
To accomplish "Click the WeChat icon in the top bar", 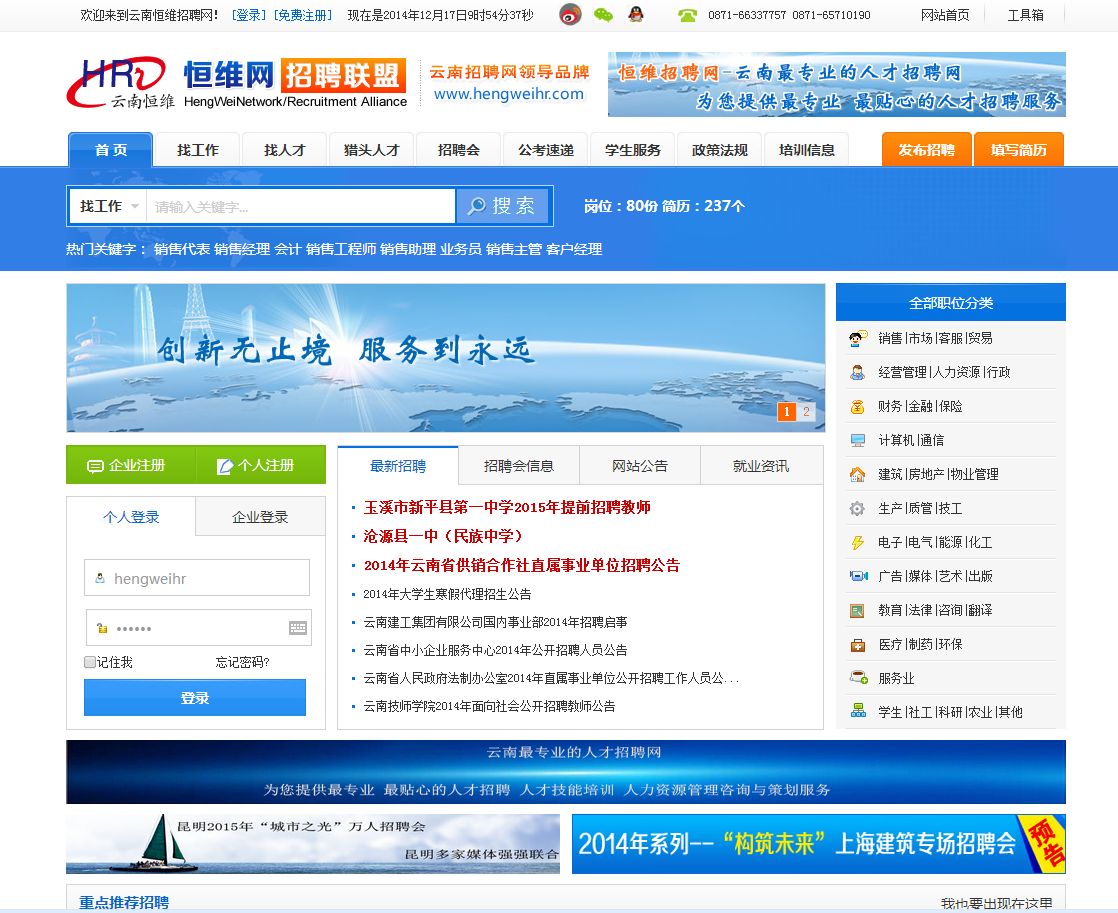I will [x=601, y=14].
